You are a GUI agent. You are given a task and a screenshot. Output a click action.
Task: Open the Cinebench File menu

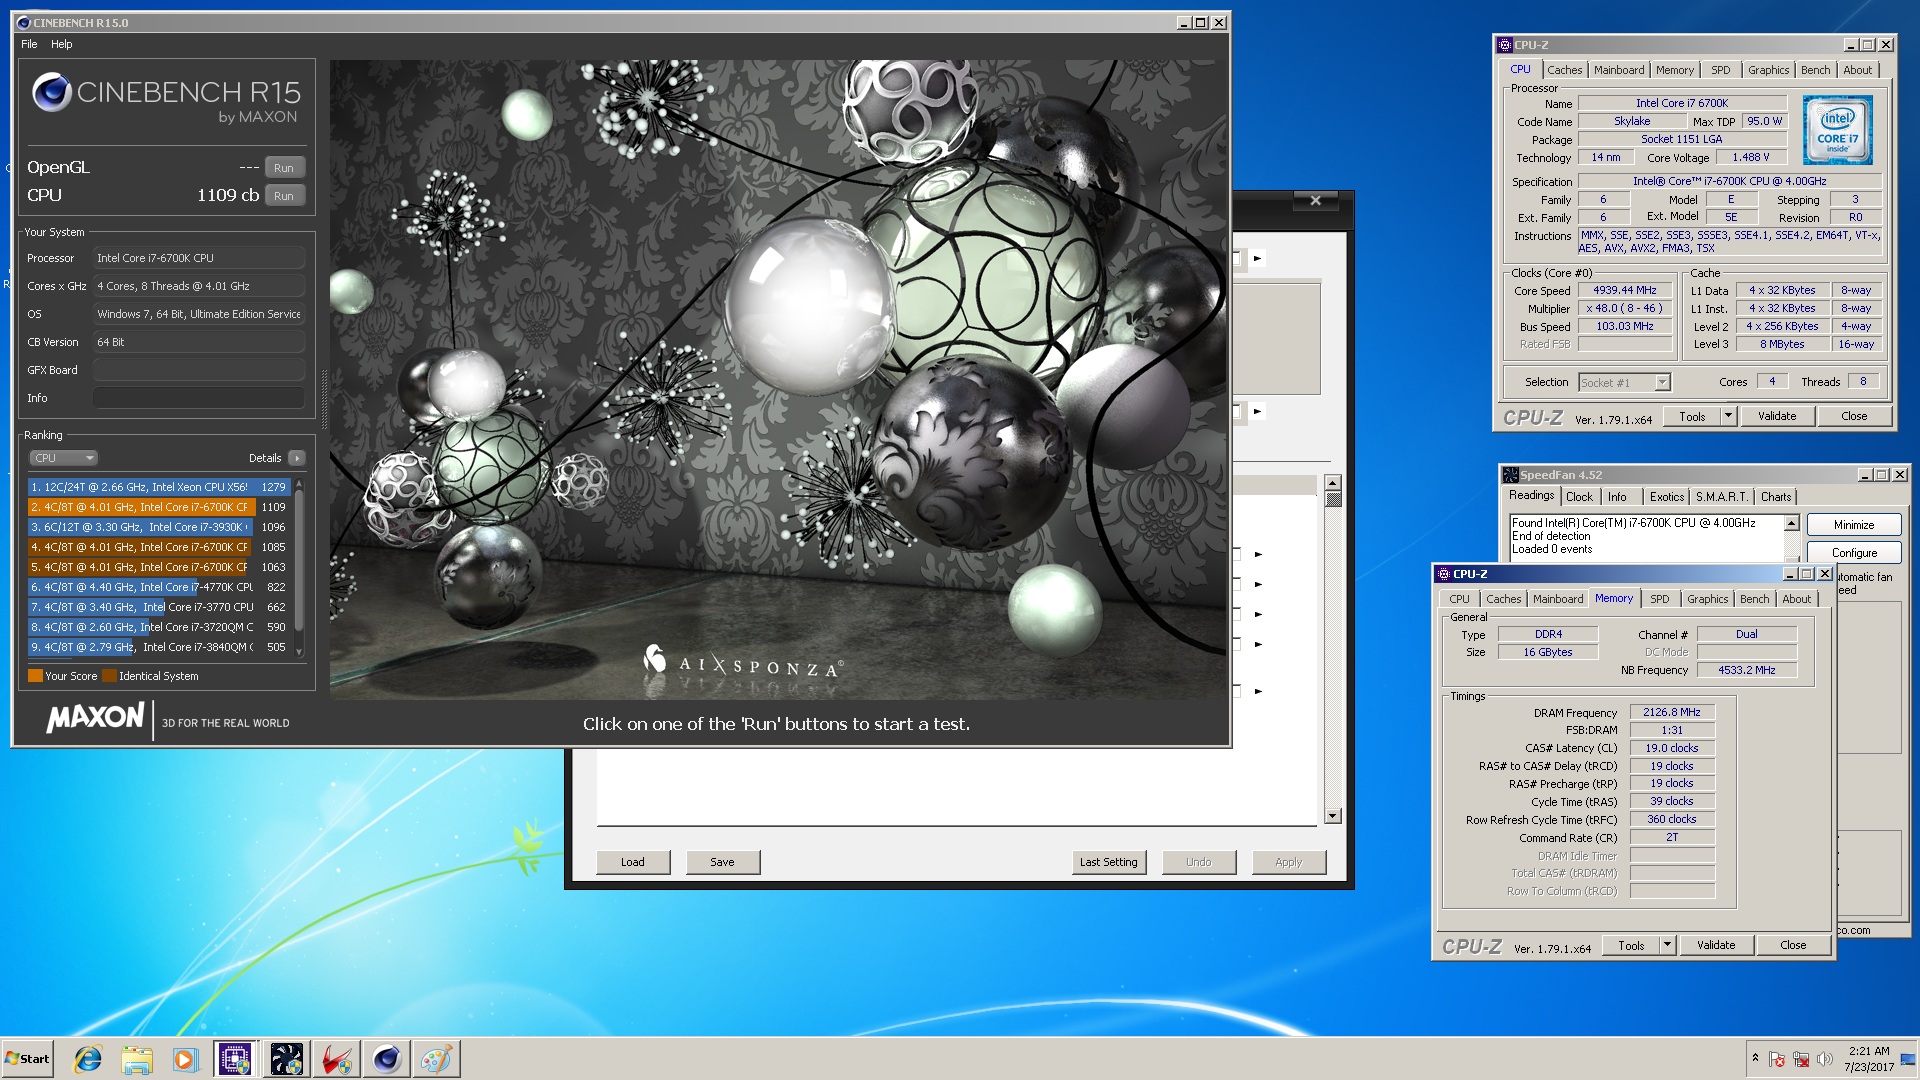tap(29, 44)
